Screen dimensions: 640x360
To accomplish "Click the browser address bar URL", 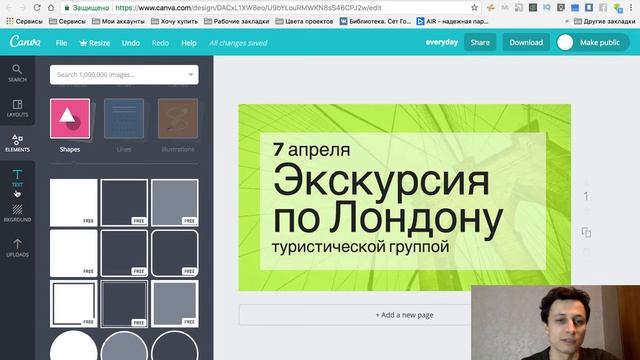I will pyautogui.click(x=248, y=8).
